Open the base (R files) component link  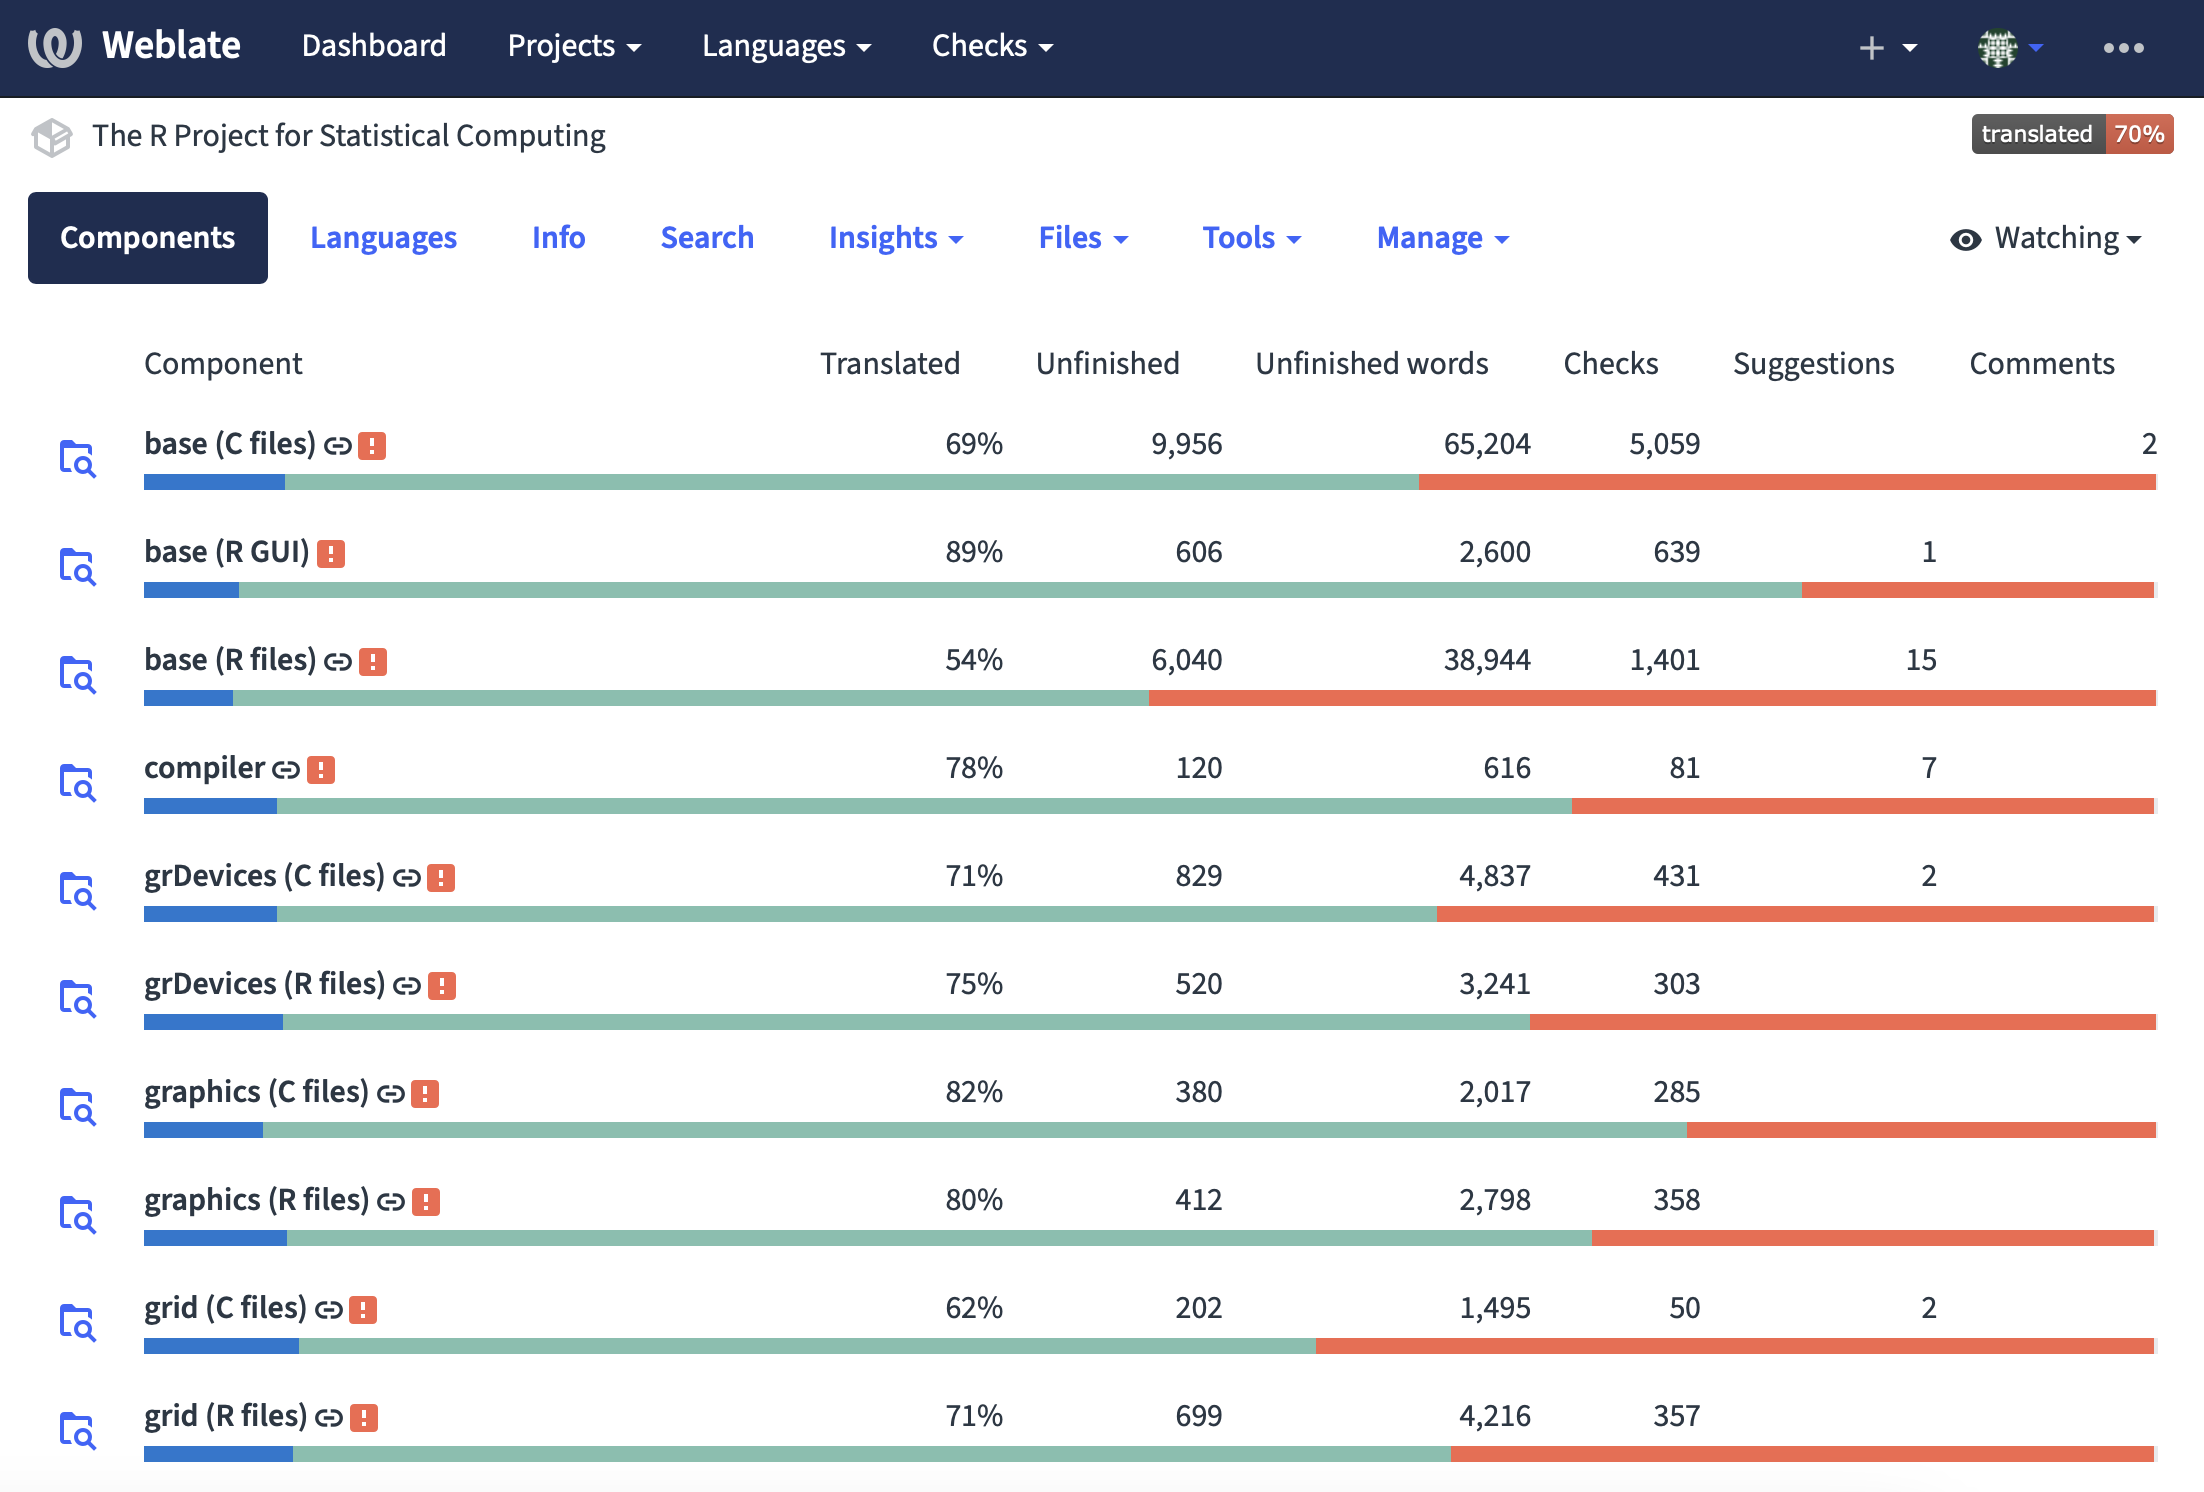(230, 659)
